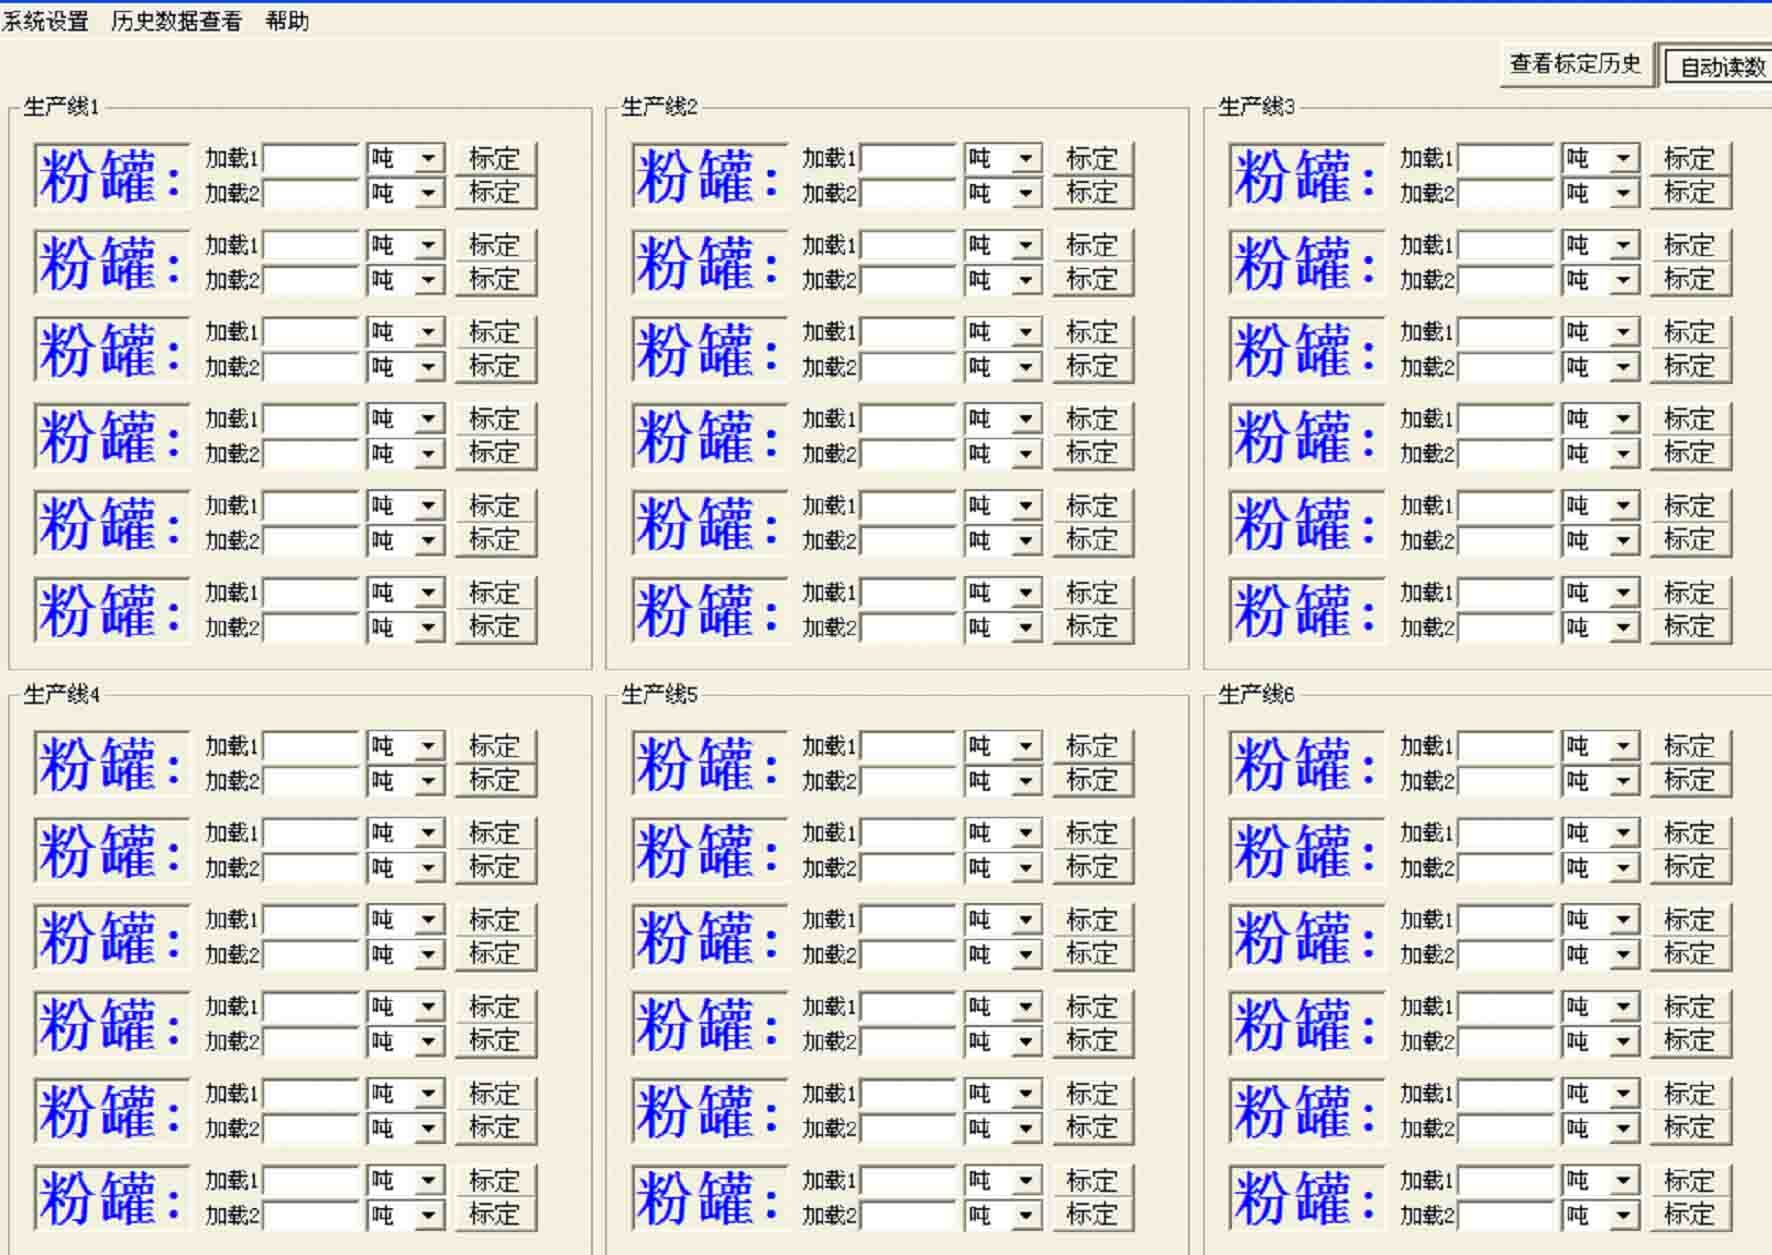
Task: Click 加载2 input field in 生产线3 second row
Action: 1505,280
